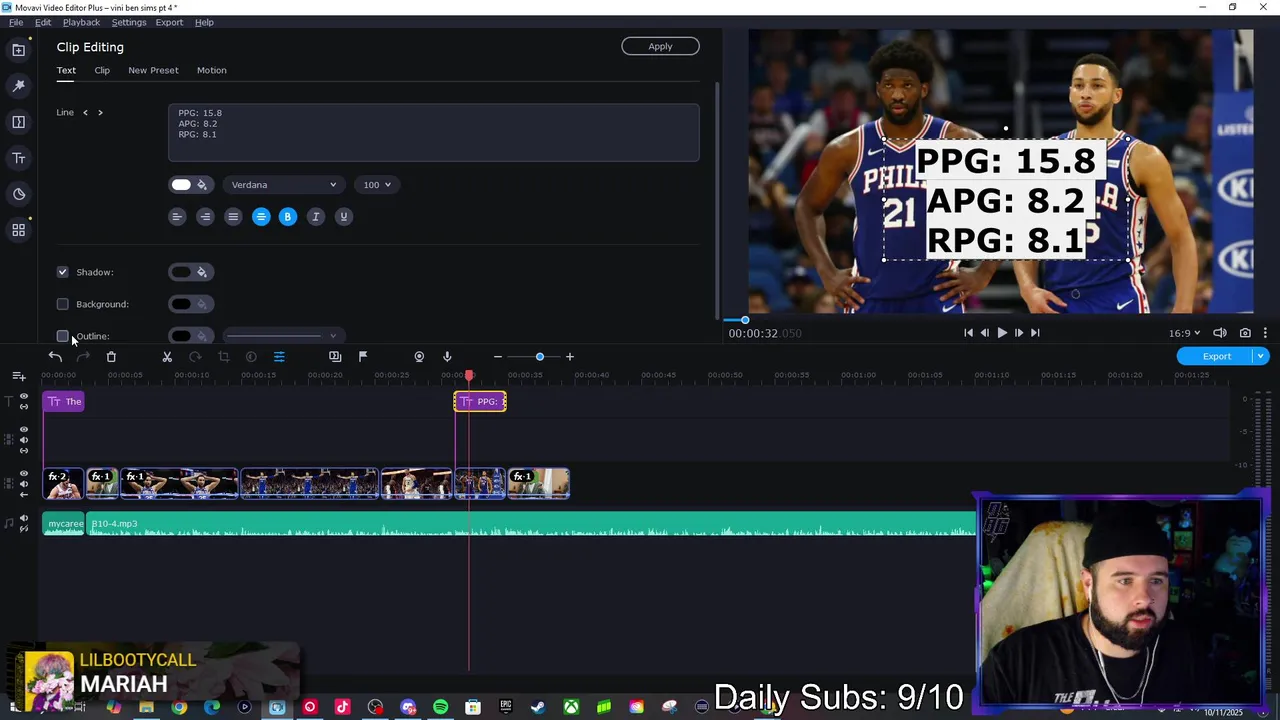The width and height of the screenshot is (1280, 720).
Task: Open the font size 100 dropdown
Action: pos(377,185)
